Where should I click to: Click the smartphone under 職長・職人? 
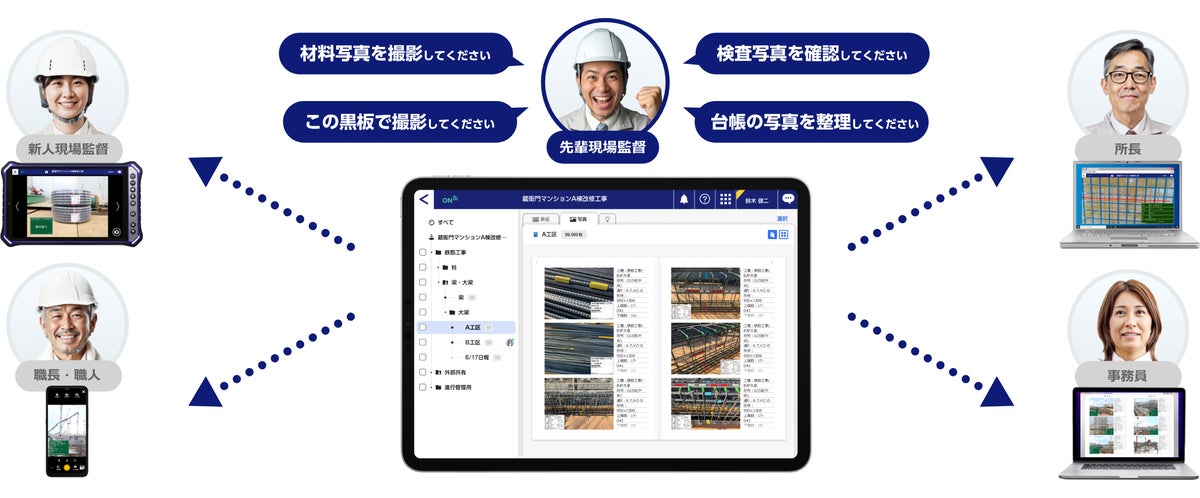coord(66,431)
